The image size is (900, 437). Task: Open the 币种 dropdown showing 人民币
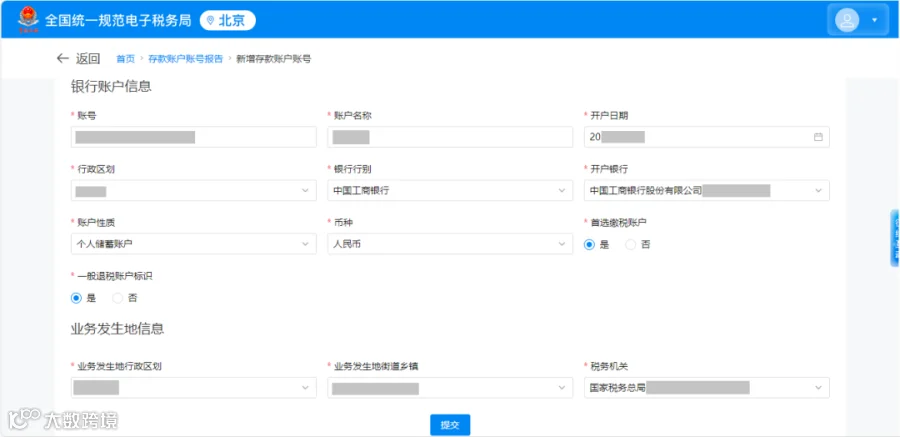[450, 244]
